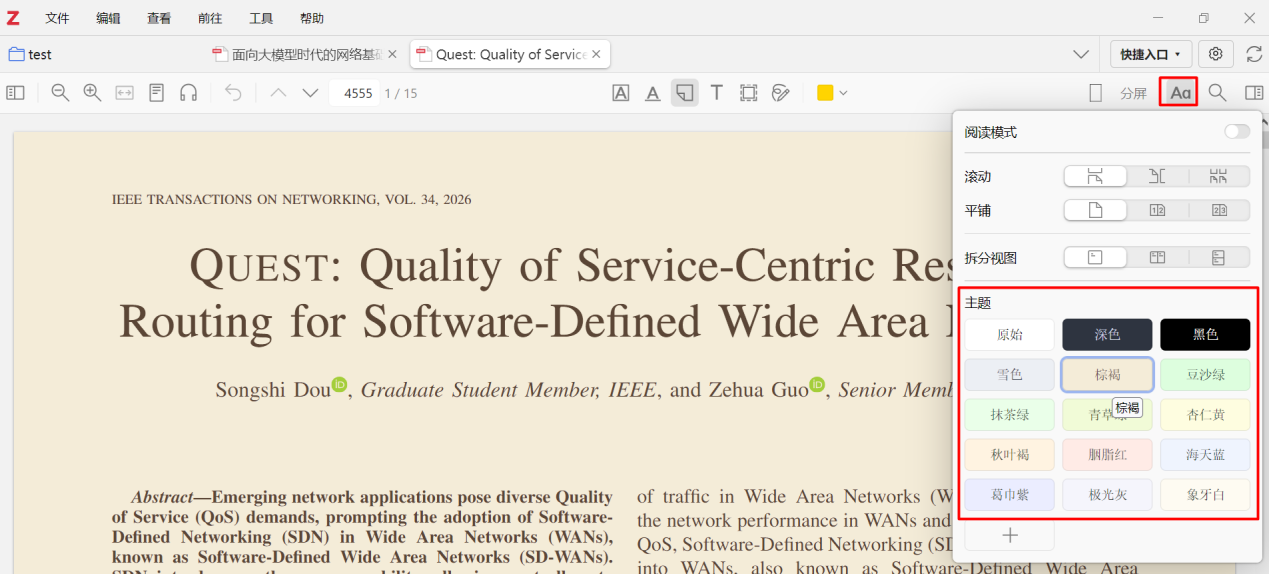The height and width of the screenshot is (574, 1269).
Task: Select wrapped scroll mode option
Action: tap(1218, 176)
